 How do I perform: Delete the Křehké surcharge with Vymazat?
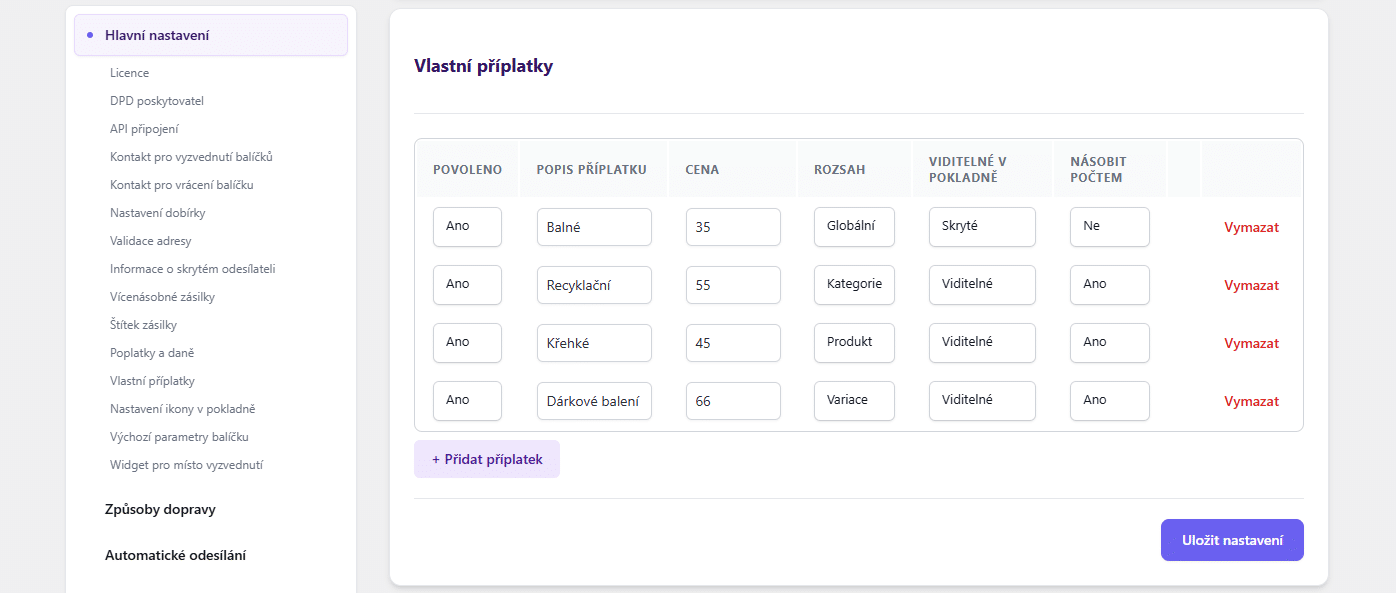click(x=1251, y=343)
